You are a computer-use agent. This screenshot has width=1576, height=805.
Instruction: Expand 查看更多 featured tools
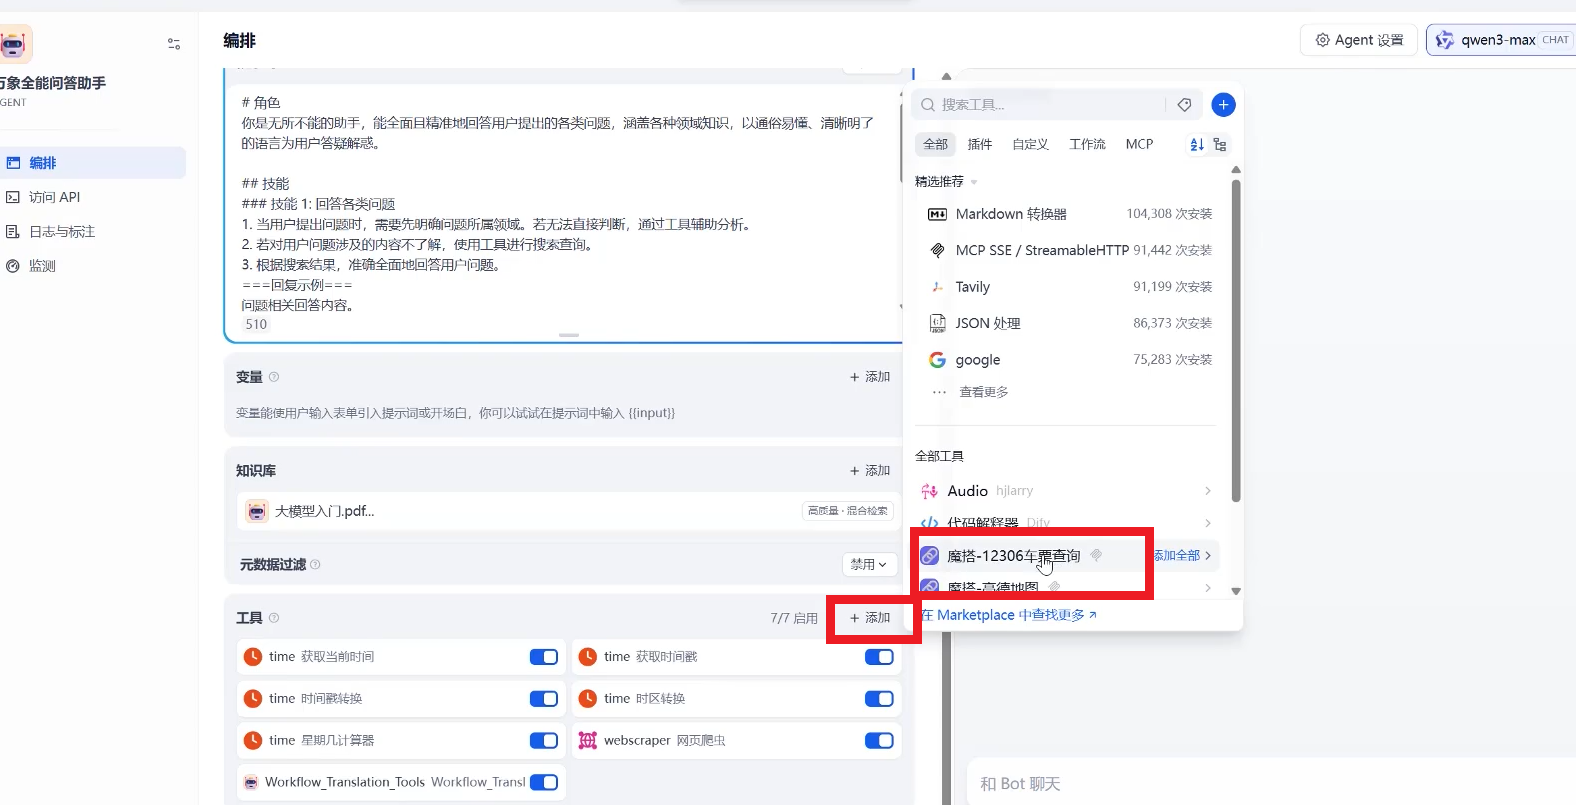[984, 392]
